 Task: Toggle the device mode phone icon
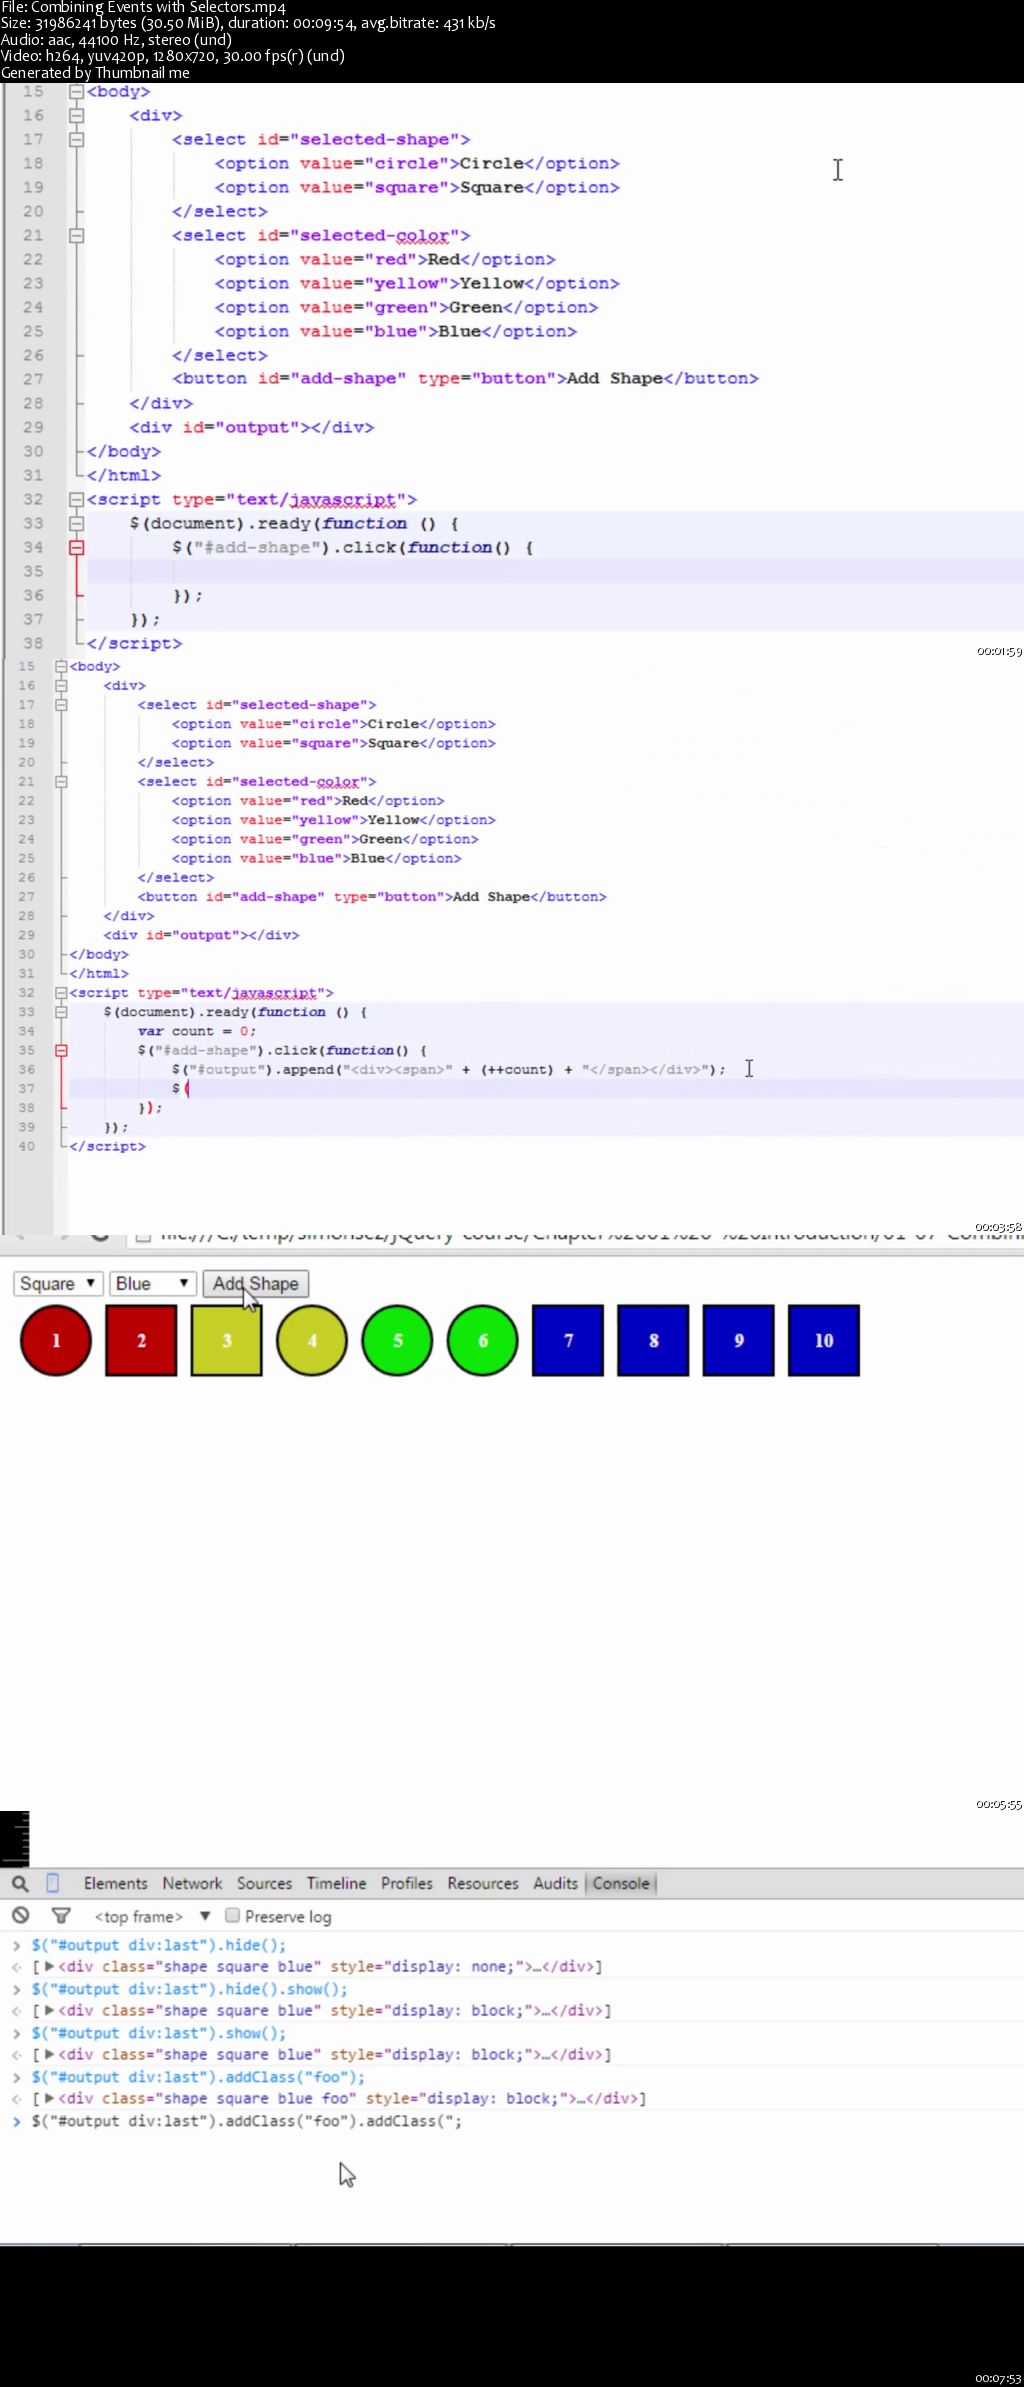pos(53,1884)
